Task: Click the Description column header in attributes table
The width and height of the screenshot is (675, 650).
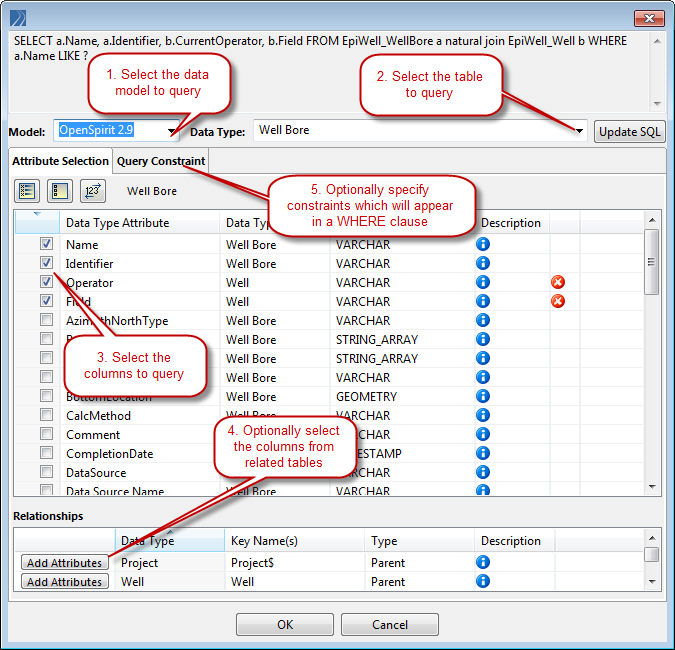Action: click(511, 223)
